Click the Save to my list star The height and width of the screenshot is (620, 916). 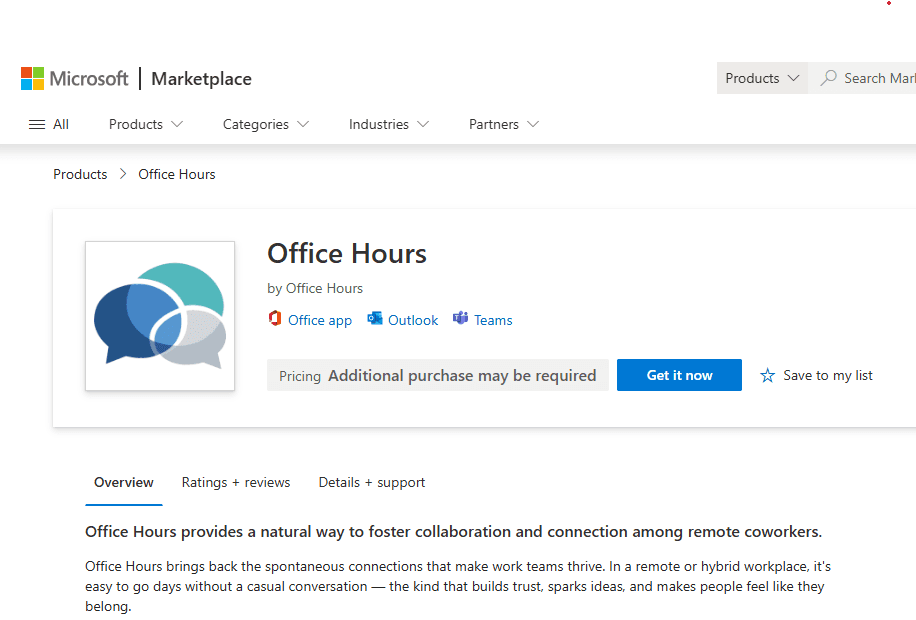tap(767, 375)
